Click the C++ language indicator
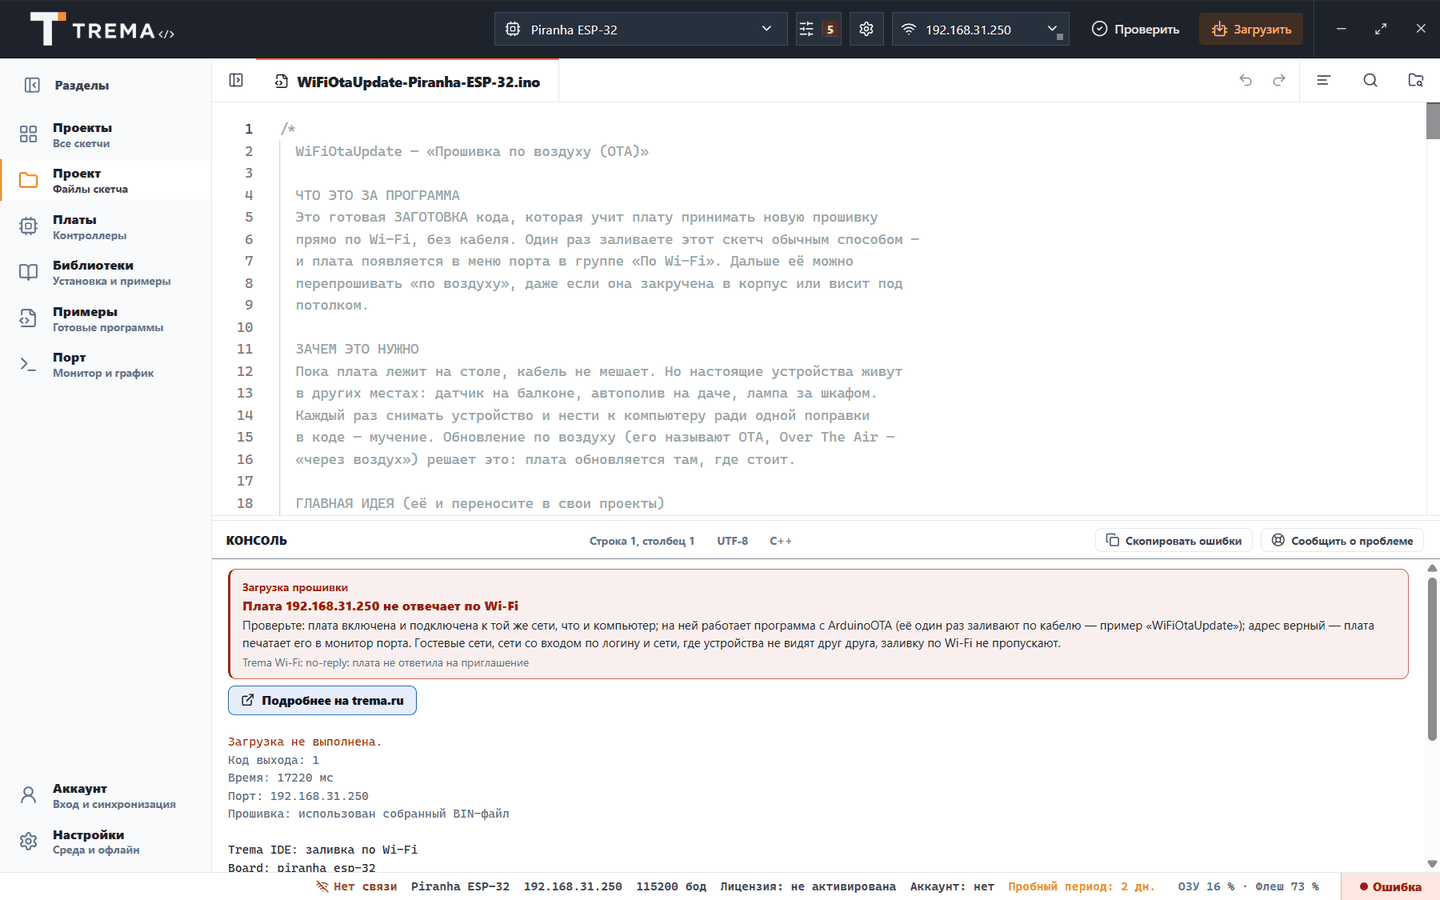Image resolution: width=1440 pixels, height=900 pixels. click(781, 541)
